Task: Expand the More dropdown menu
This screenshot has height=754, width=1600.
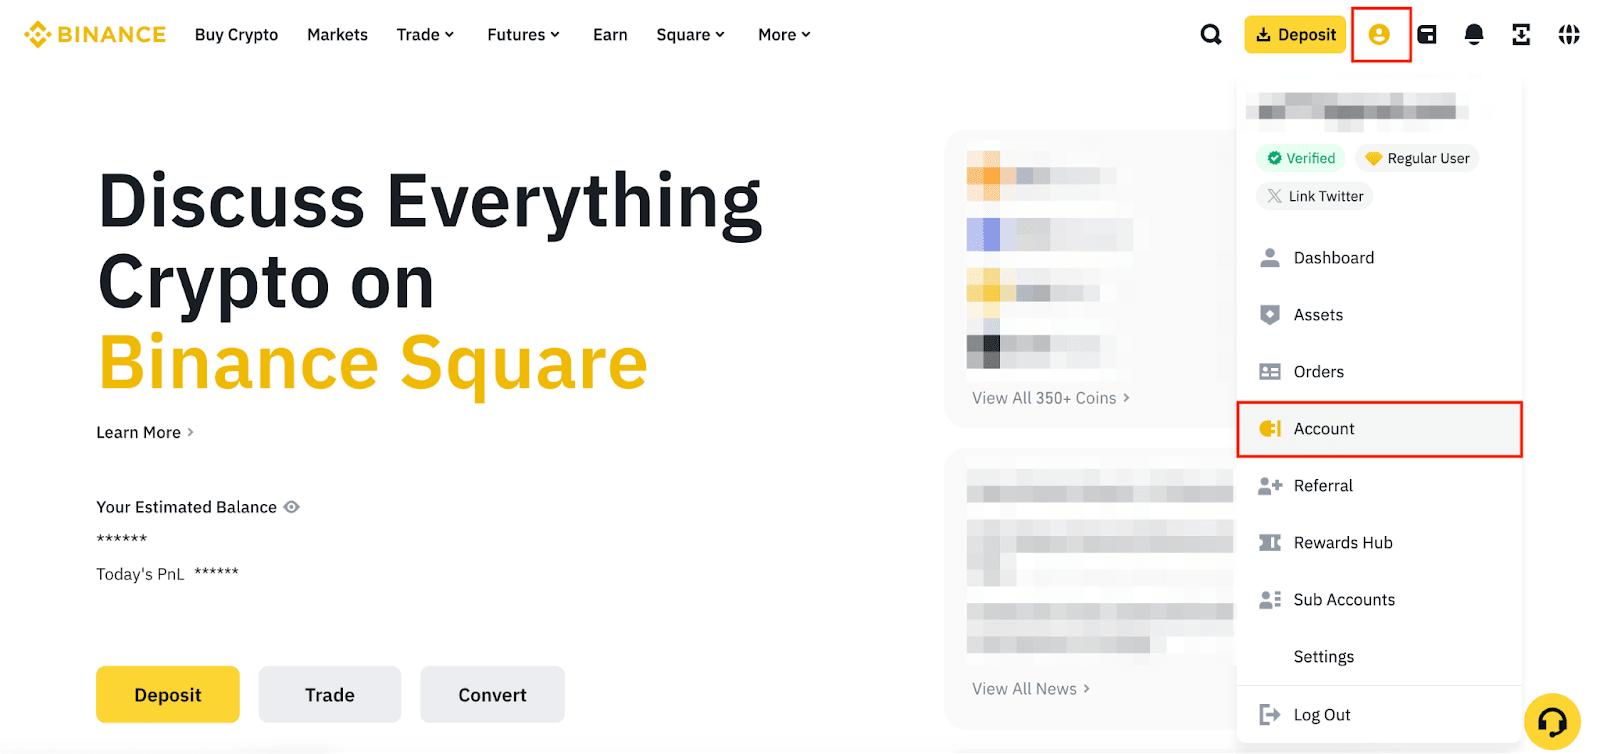Action: (784, 35)
